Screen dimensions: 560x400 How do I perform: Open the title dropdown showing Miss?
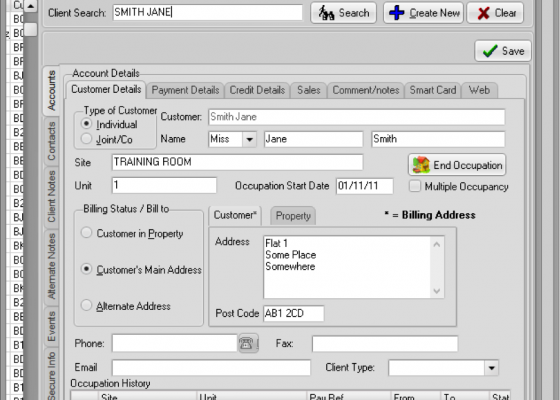click(249, 139)
